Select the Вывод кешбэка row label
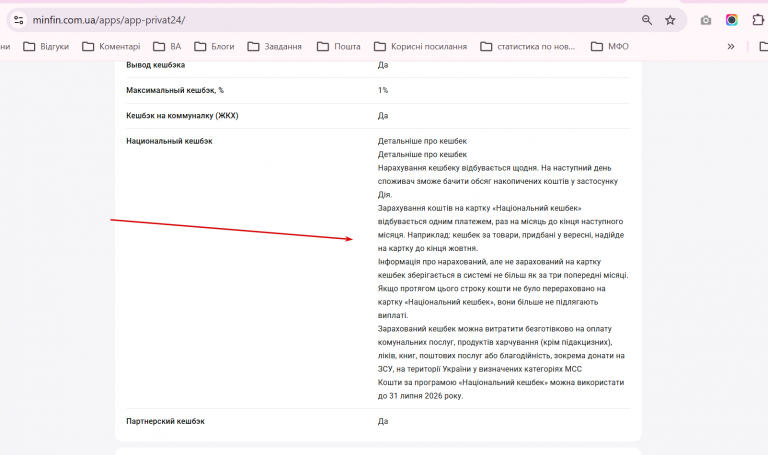 (156, 65)
